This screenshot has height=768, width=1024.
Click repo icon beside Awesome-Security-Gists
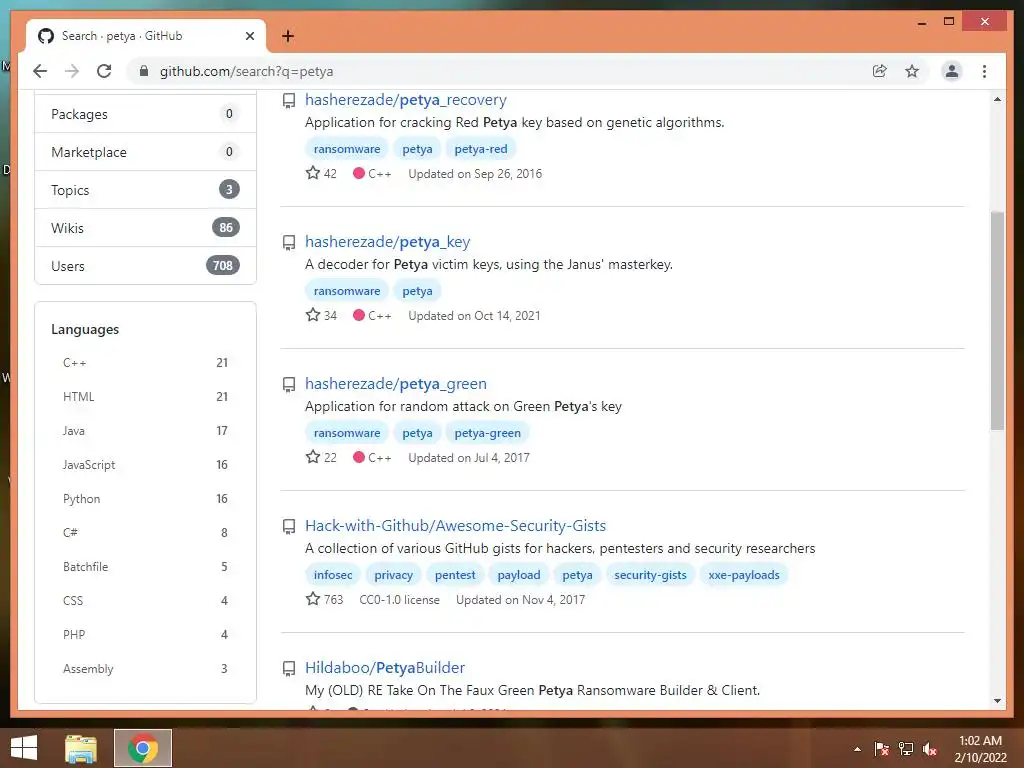coord(289,526)
